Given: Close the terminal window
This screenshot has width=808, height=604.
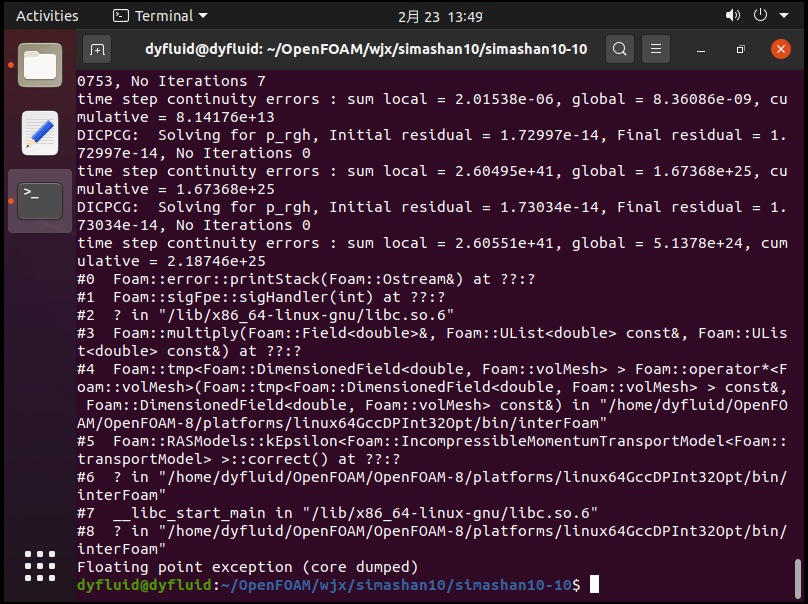Looking at the screenshot, I should [781, 49].
